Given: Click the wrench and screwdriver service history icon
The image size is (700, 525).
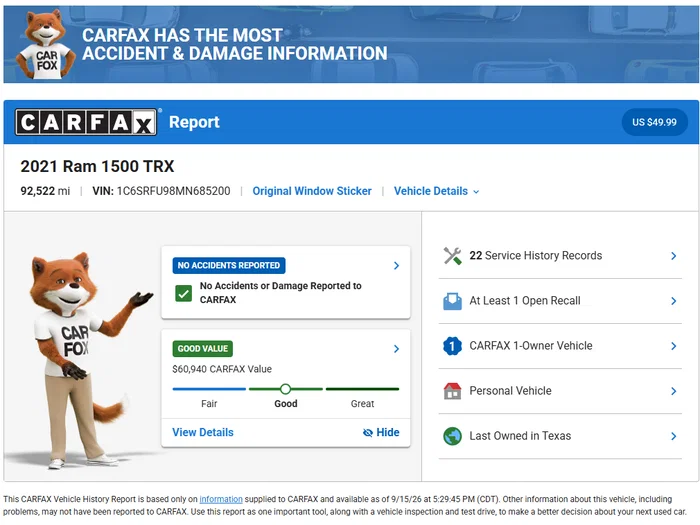Looking at the screenshot, I should pos(452,256).
